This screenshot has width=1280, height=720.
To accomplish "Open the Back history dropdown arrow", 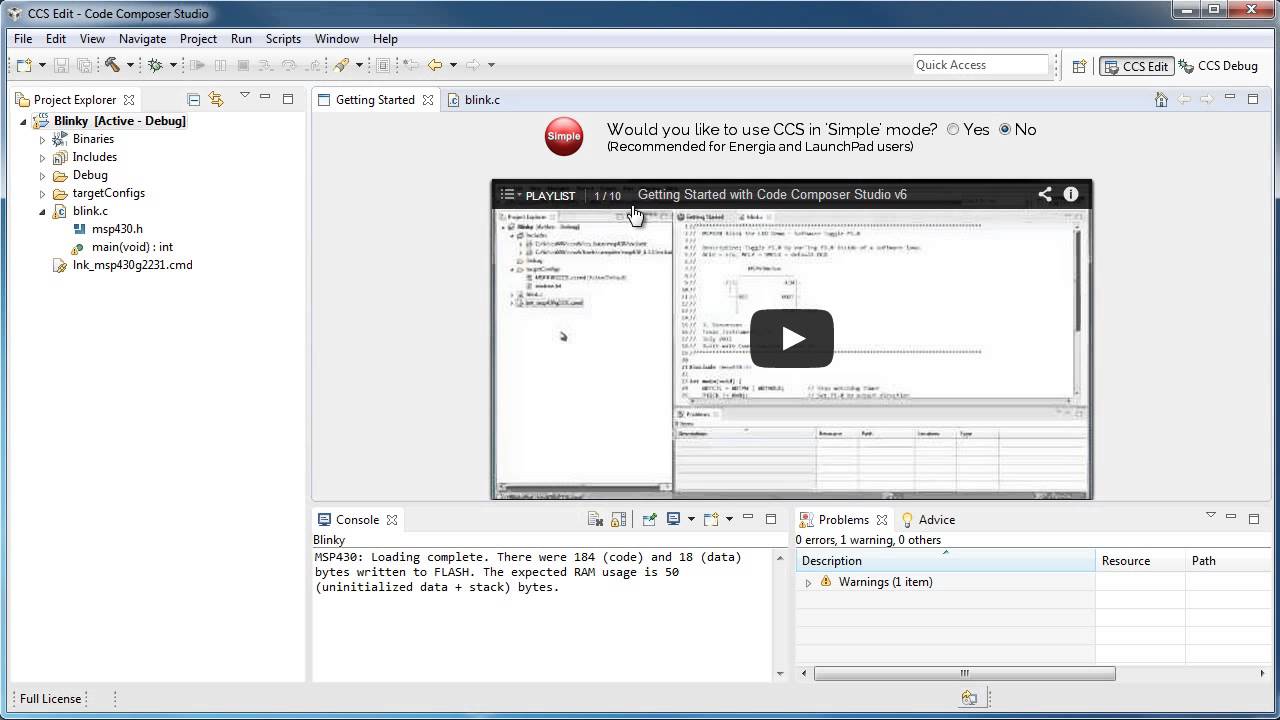I will (453, 65).
